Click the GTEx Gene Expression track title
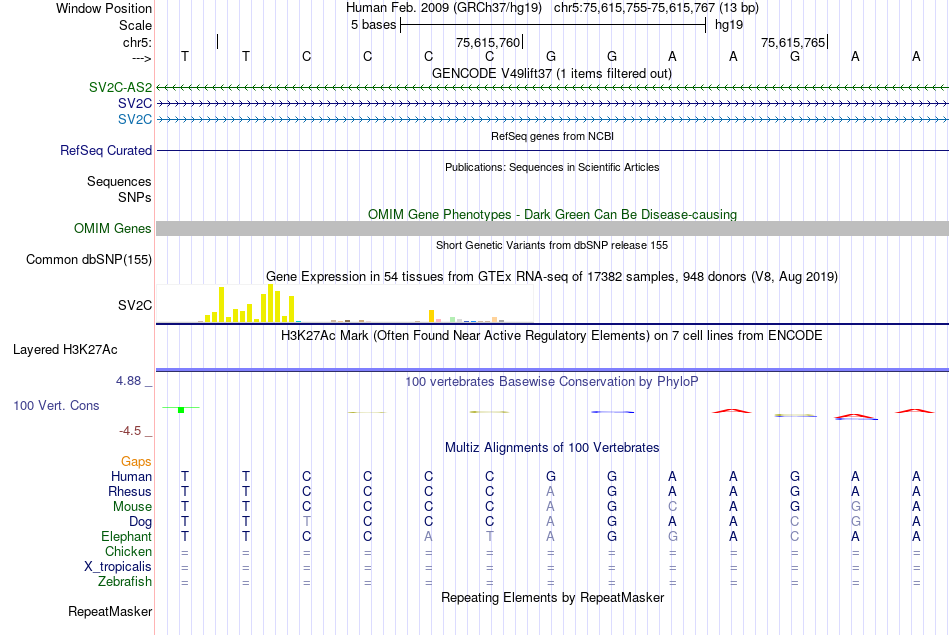The height and width of the screenshot is (635, 950). pos(552,277)
